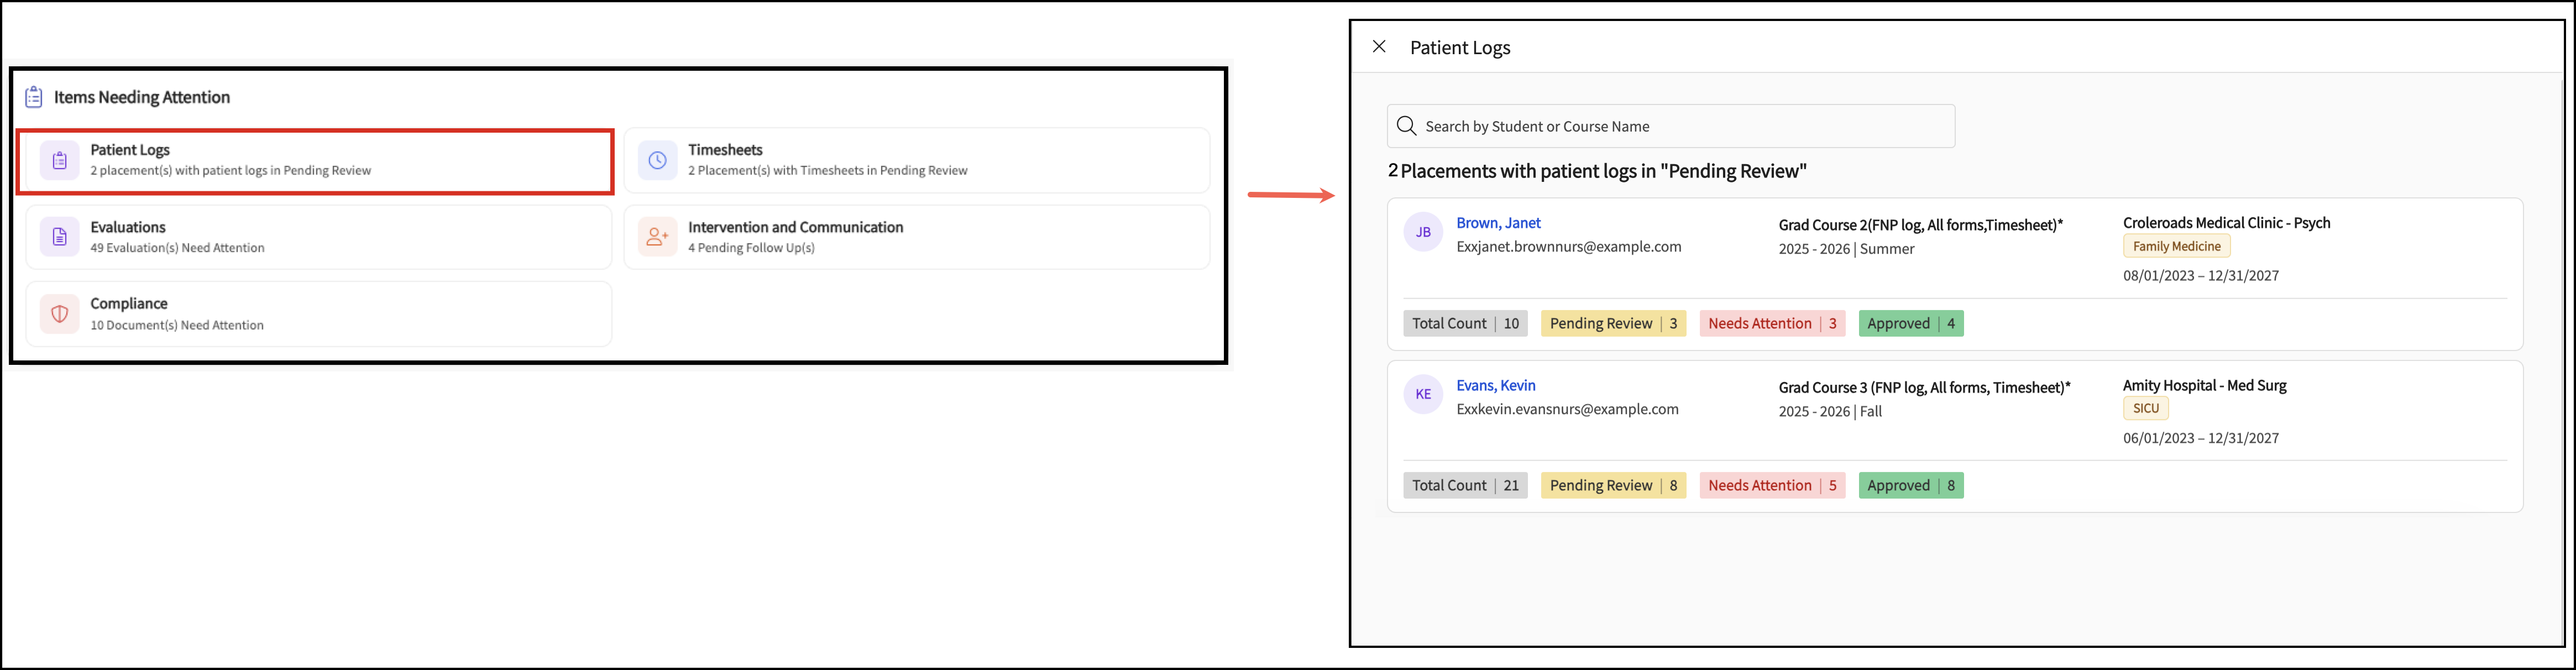Open the Compliance documents card
Screen dimensions: 2576x670
[318, 314]
